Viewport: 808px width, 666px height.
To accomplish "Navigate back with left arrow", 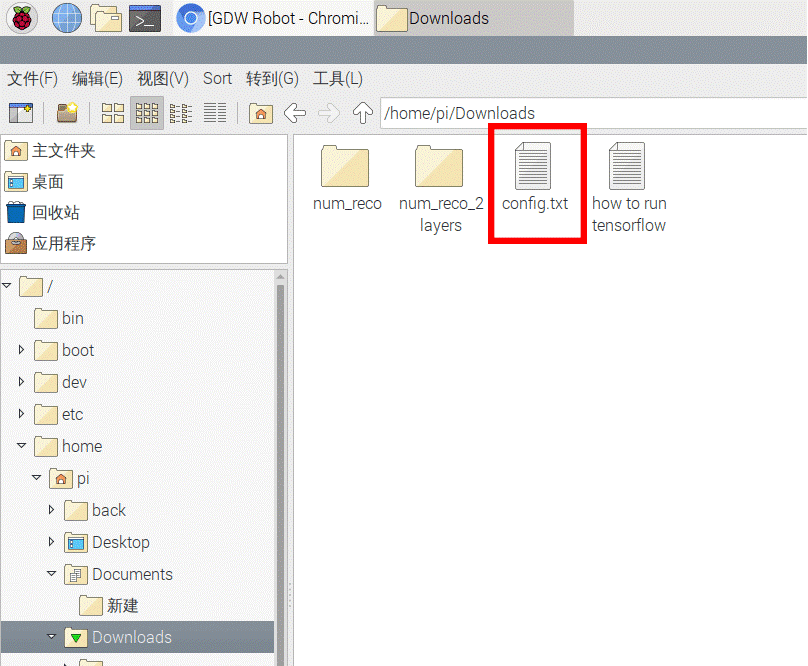I will click(295, 113).
